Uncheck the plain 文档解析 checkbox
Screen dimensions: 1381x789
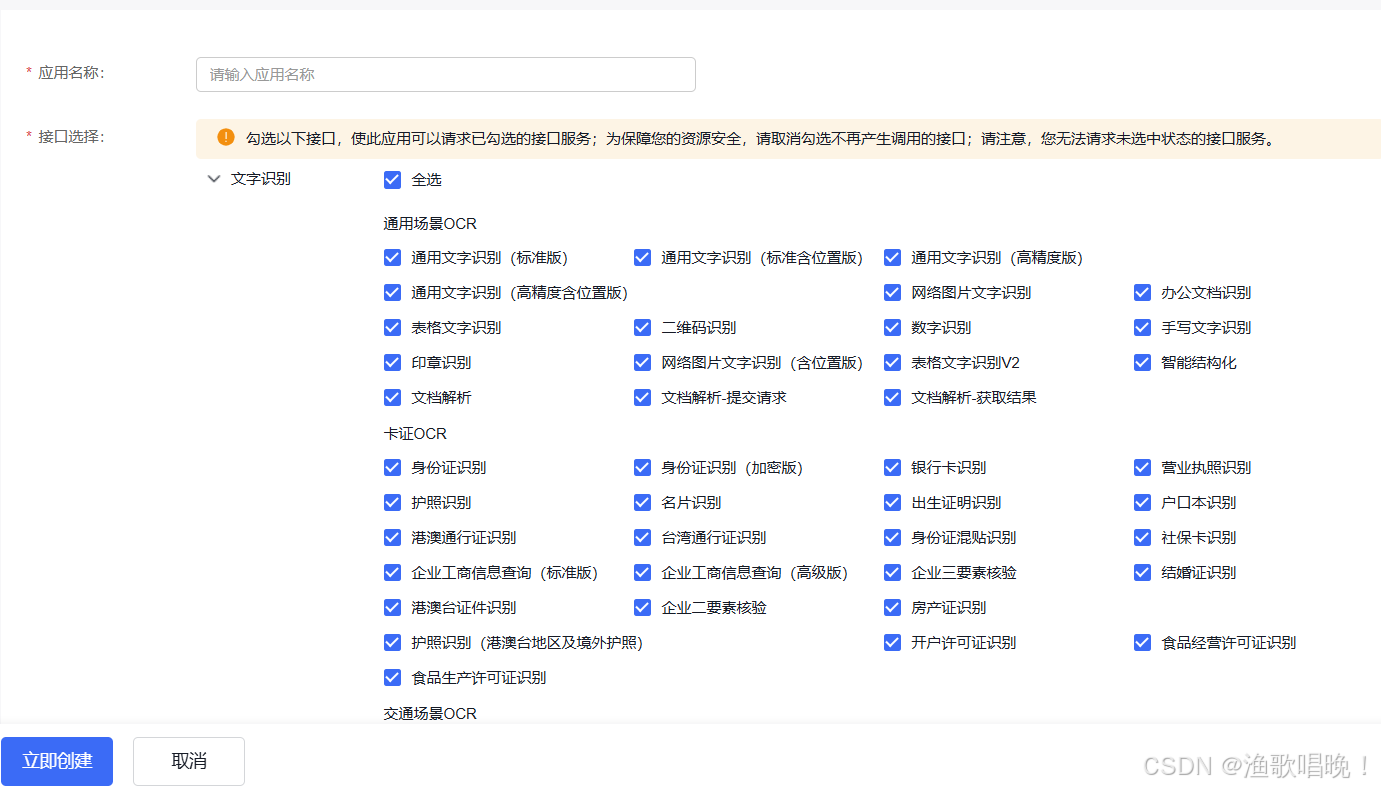[x=392, y=397]
